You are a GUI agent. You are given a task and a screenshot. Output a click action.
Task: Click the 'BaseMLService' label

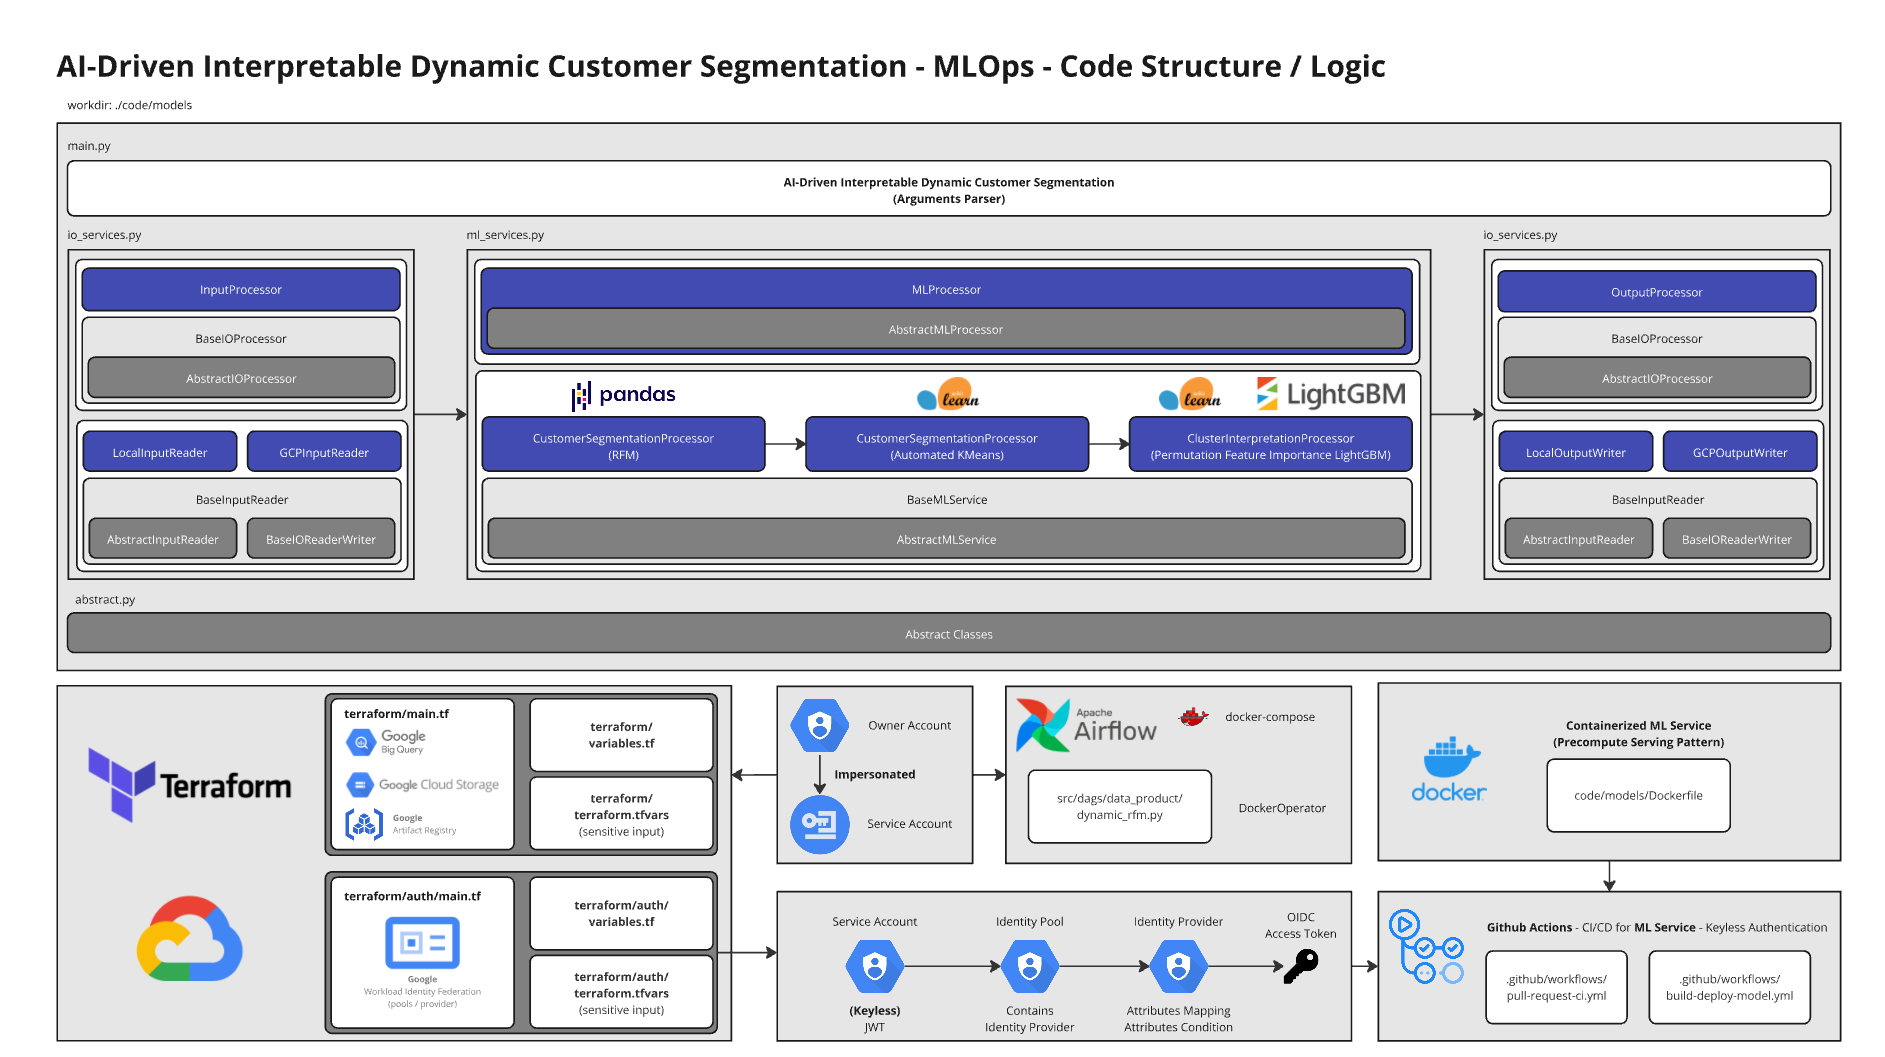pyautogui.click(x=947, y=500)
